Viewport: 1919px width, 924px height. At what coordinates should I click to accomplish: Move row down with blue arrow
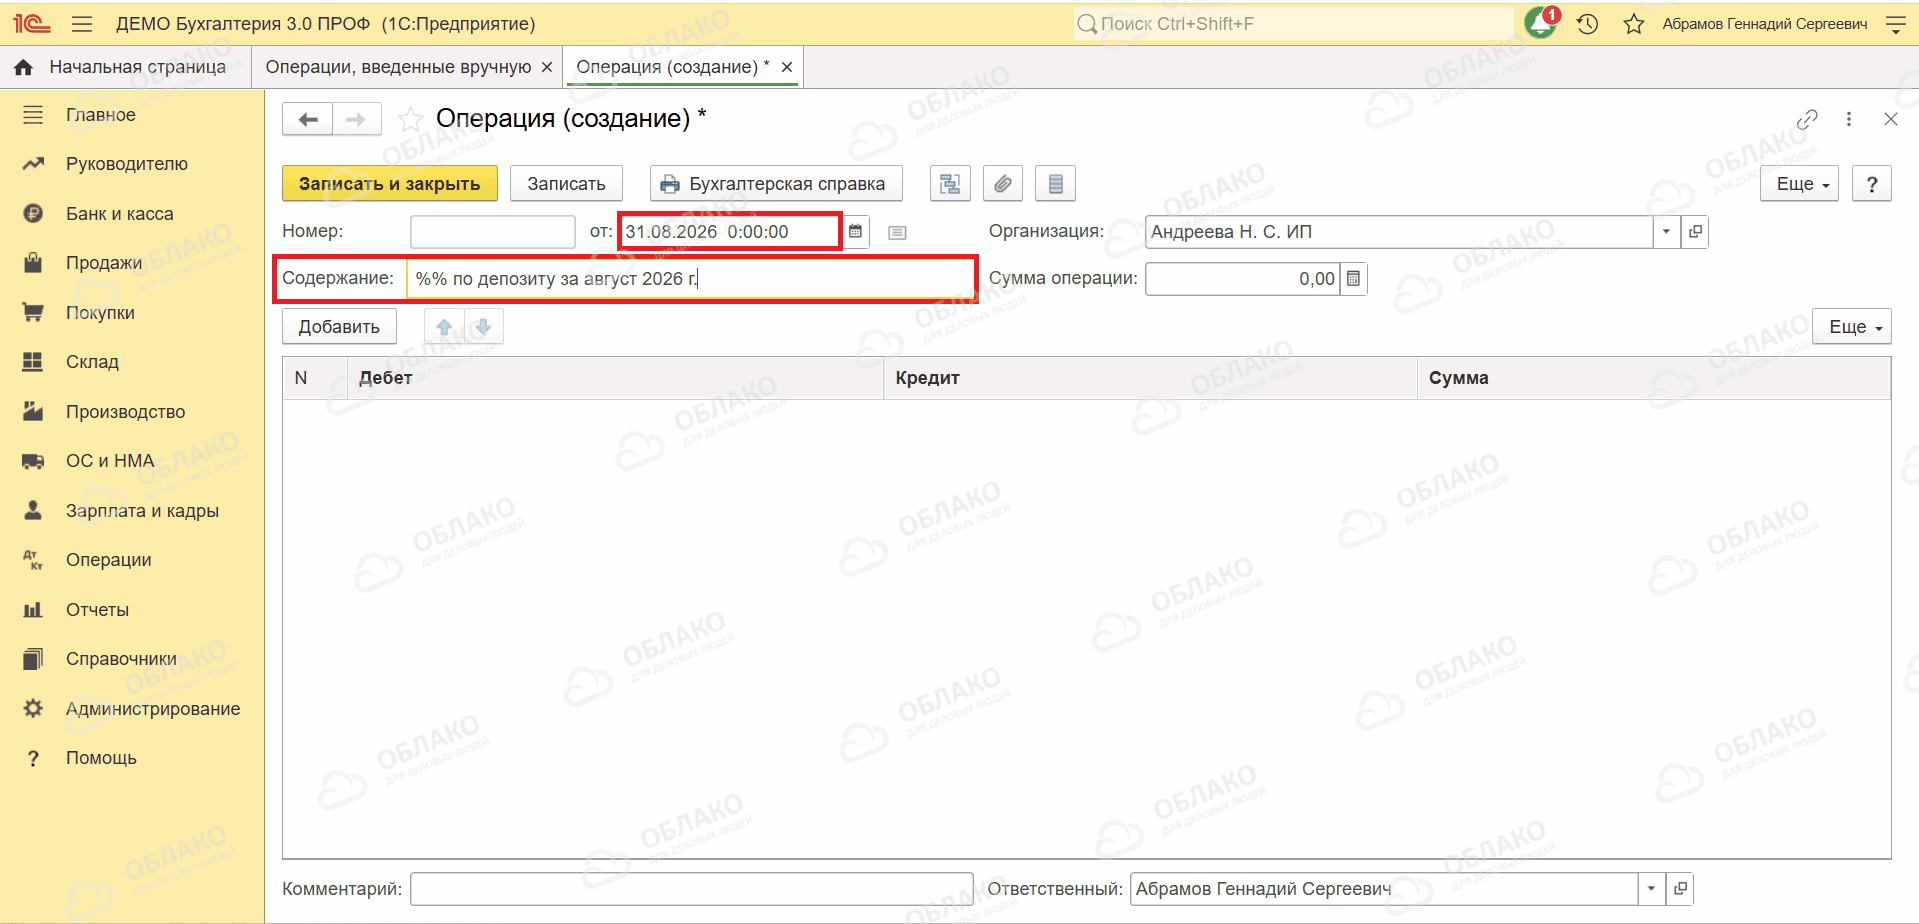click(x=483, y=327)
